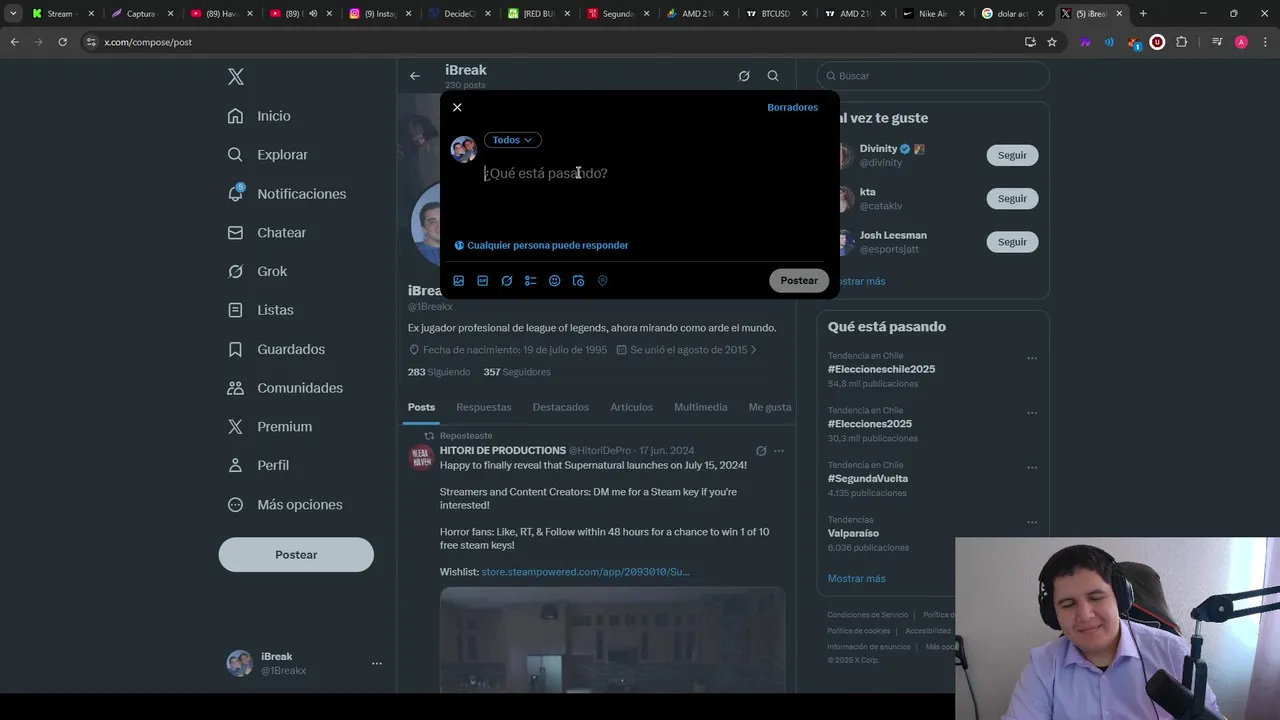Switch to the Artículos tab

click(632, 407)
